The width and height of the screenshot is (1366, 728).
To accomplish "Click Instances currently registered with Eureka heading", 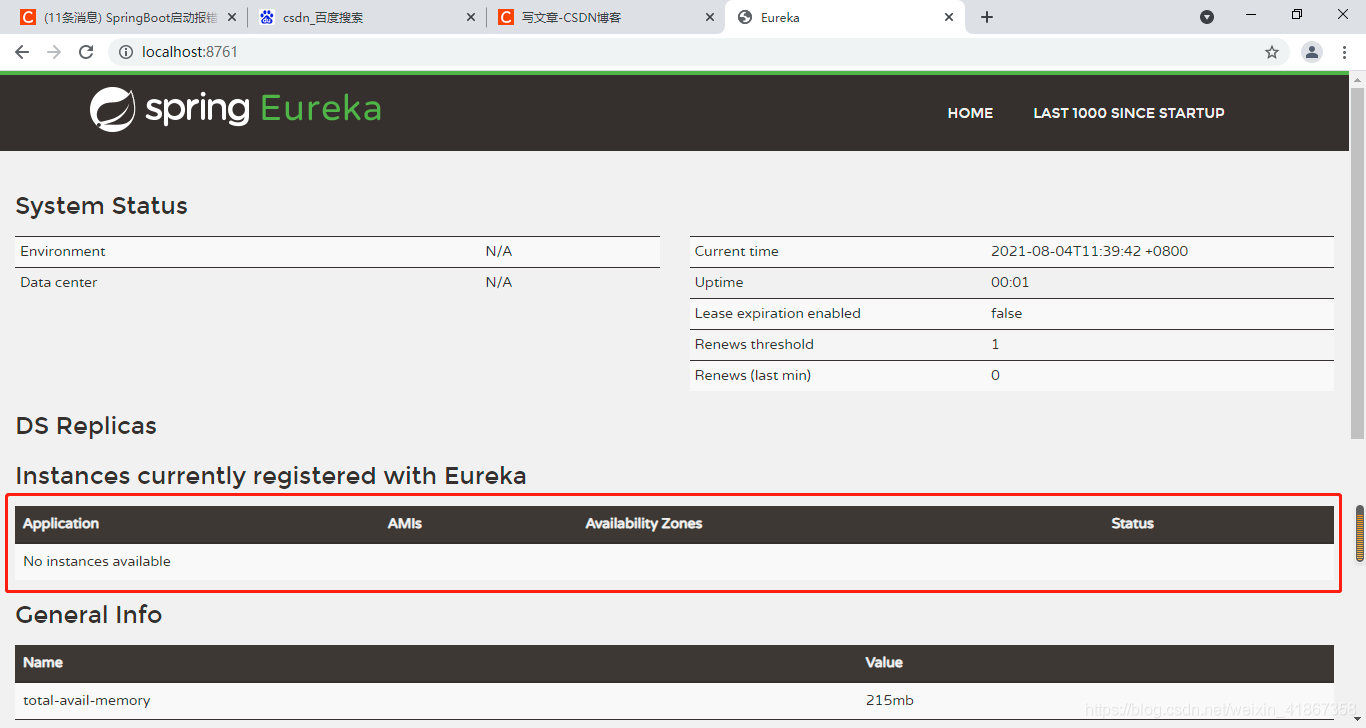I will tap(271, 476).
